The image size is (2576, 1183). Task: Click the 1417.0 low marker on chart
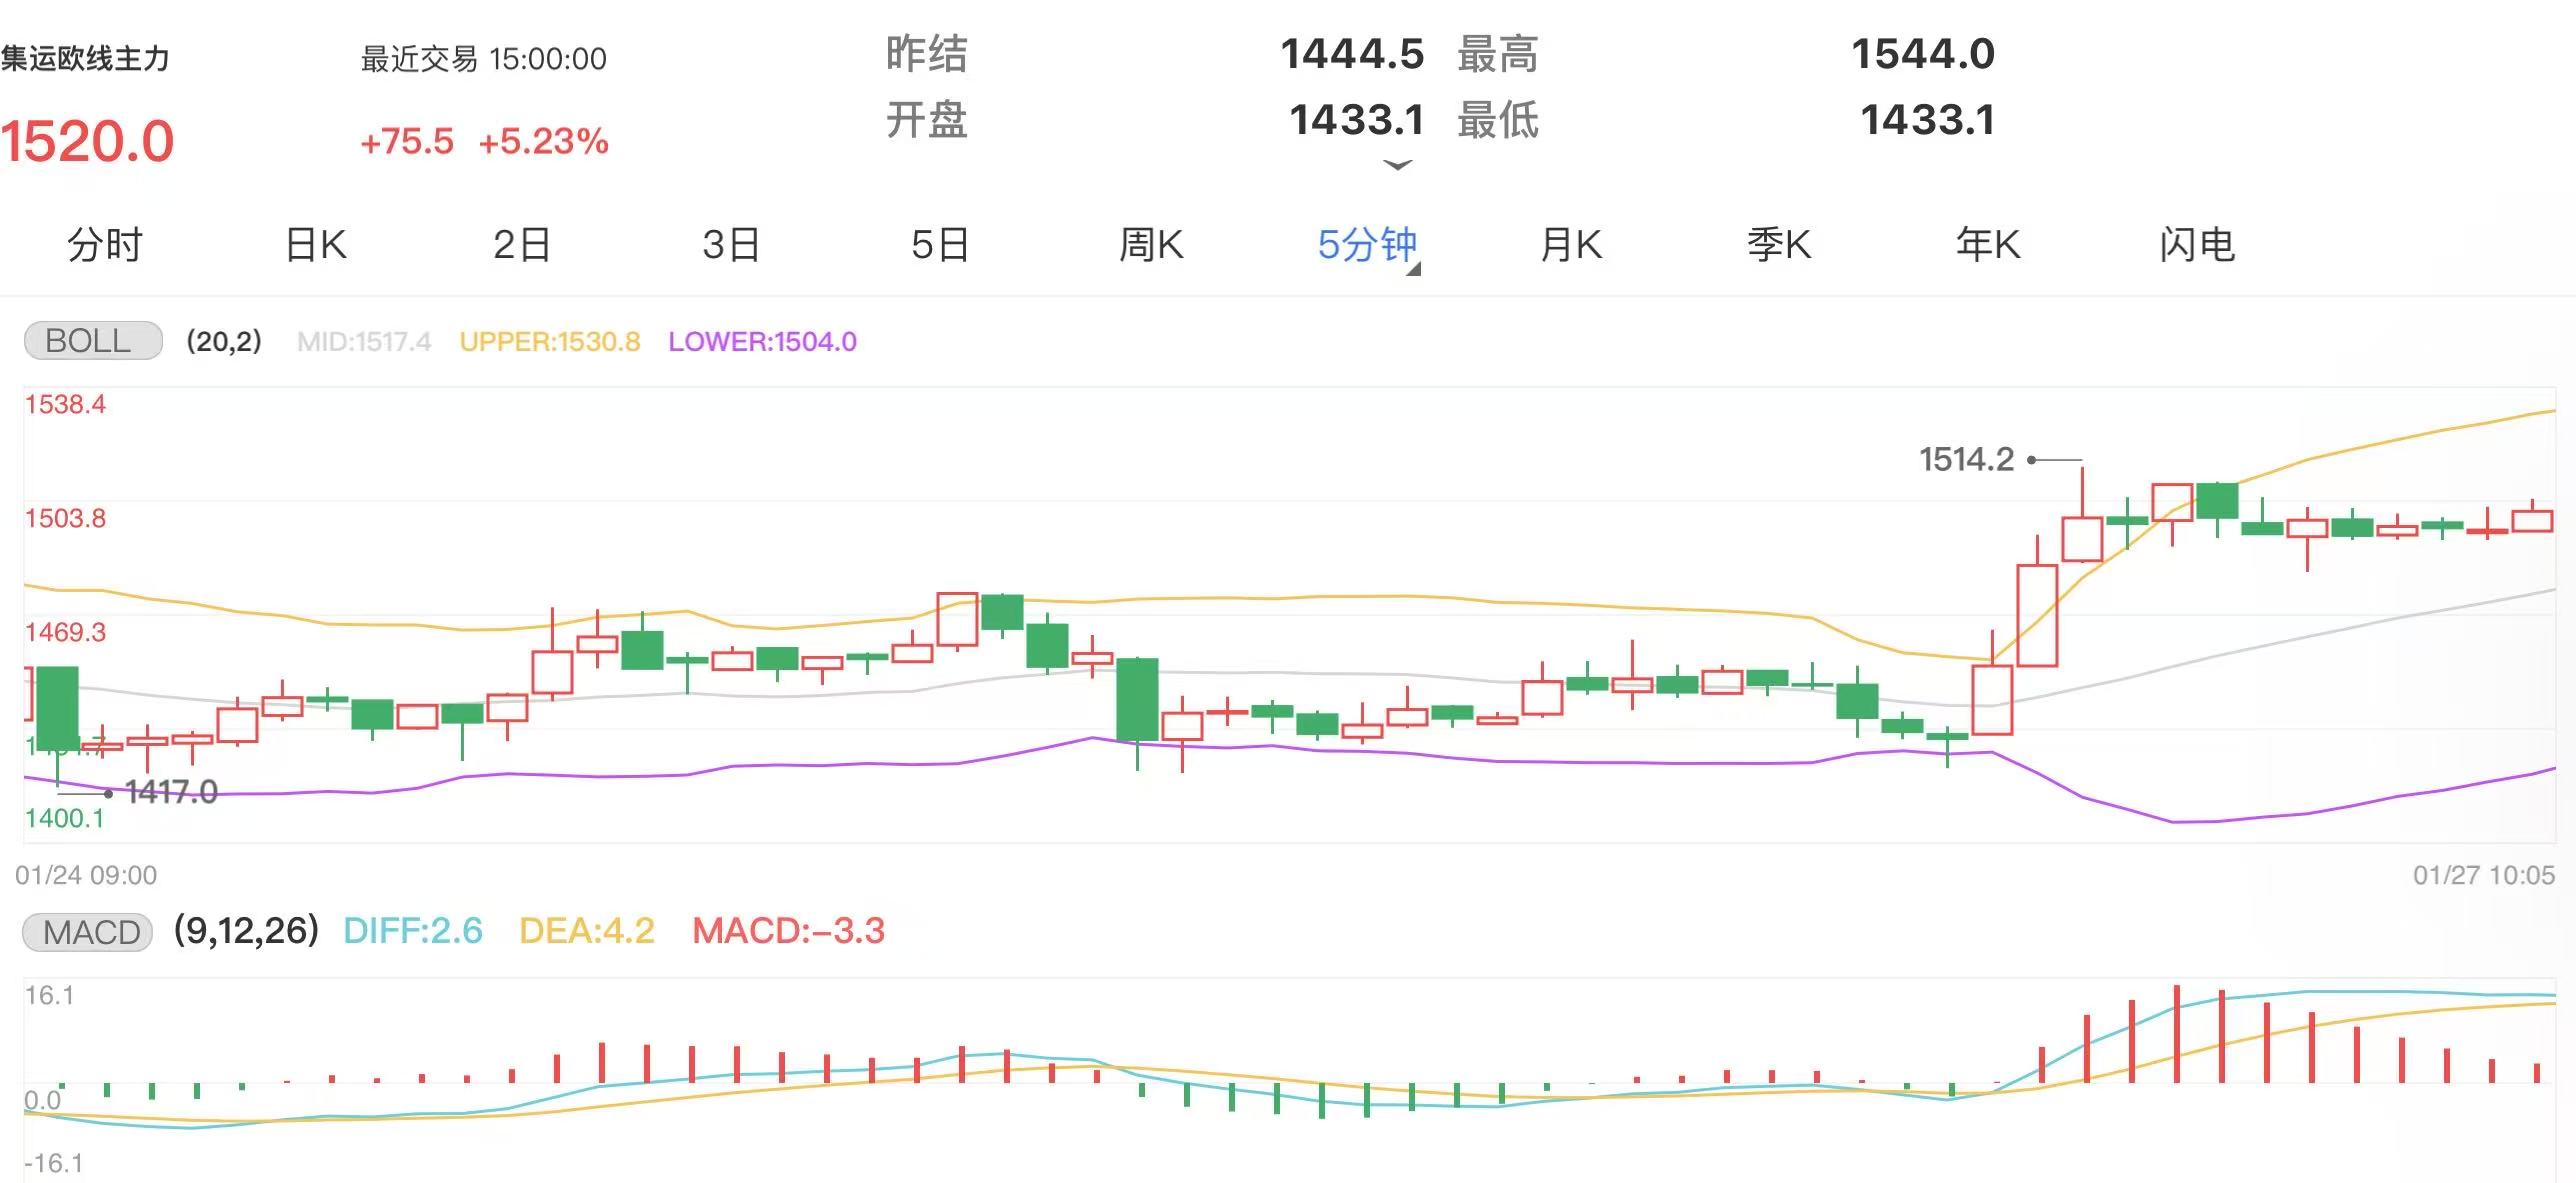pyautogui.click(x=172, y=792)
